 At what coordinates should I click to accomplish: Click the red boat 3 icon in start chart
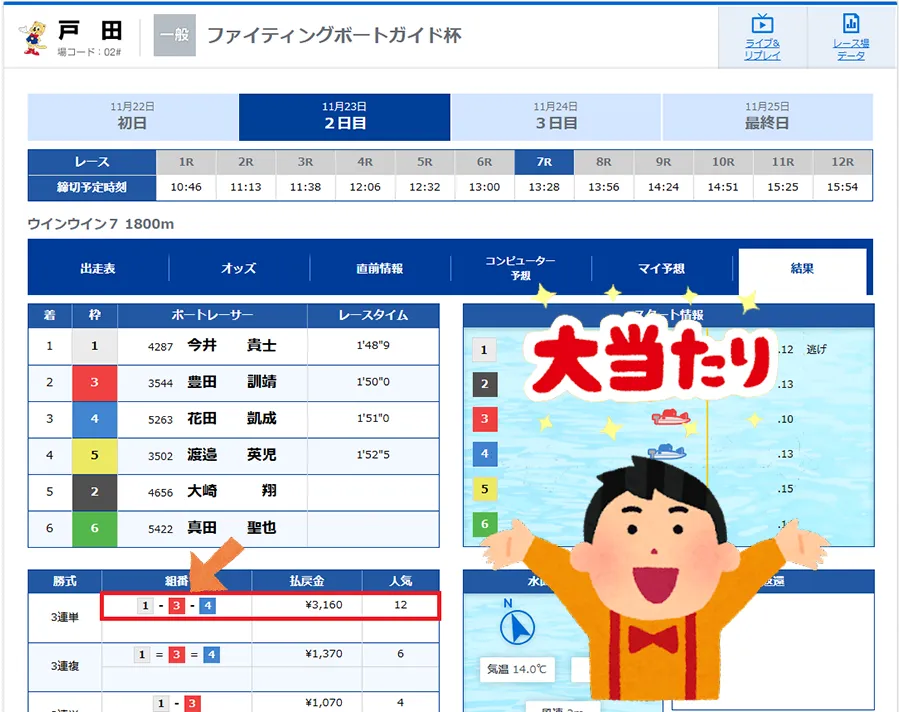click(x=672, y=416)
